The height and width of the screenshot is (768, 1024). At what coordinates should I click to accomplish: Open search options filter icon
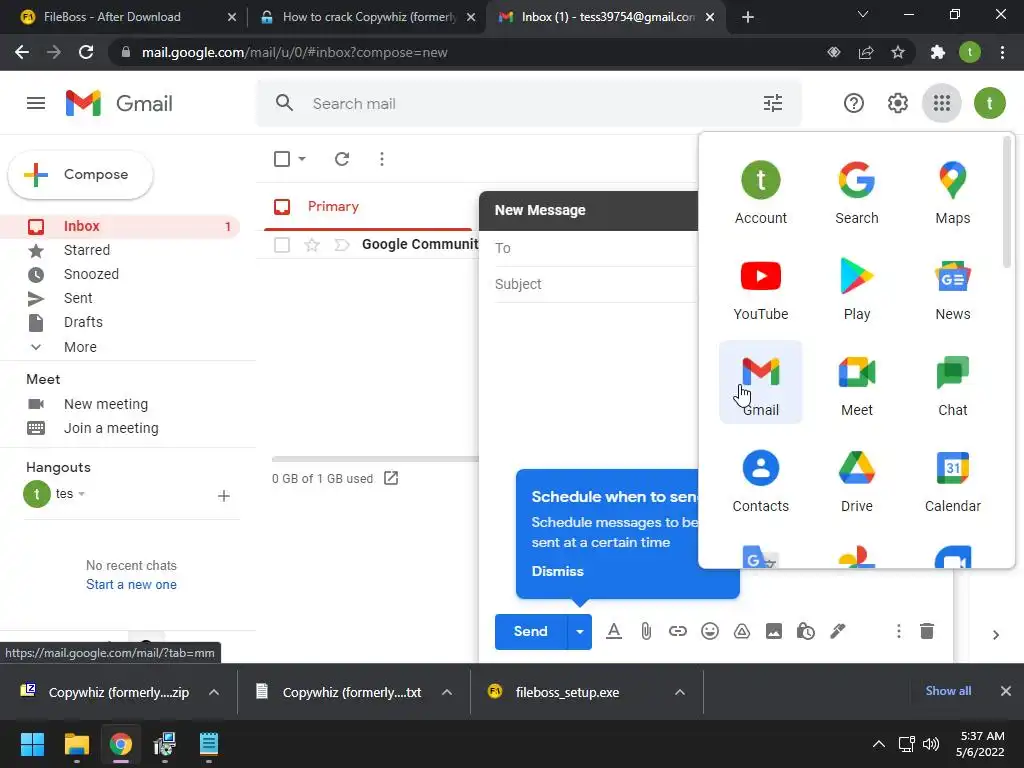click(773, 103)
